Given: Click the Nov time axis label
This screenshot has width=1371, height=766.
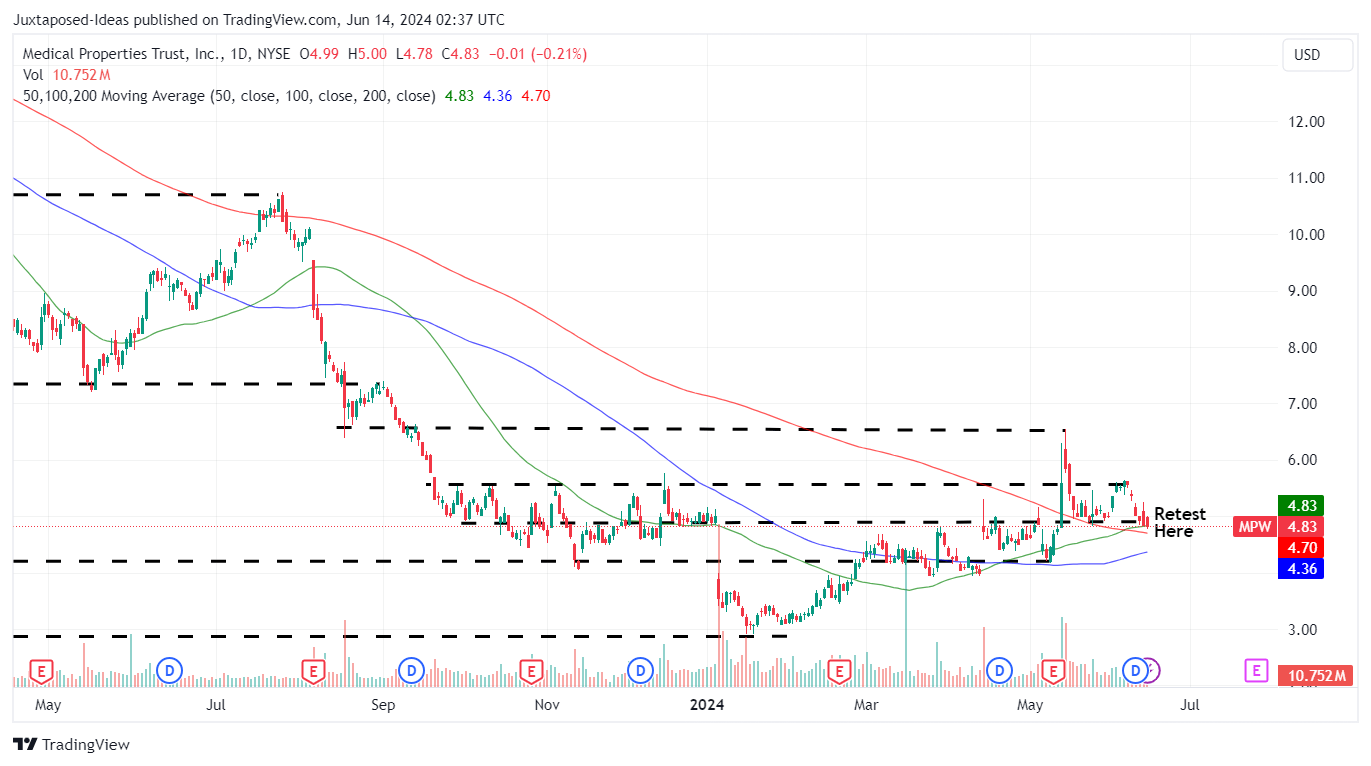Looking at the screenshot, I should click(x=546, y=705).
